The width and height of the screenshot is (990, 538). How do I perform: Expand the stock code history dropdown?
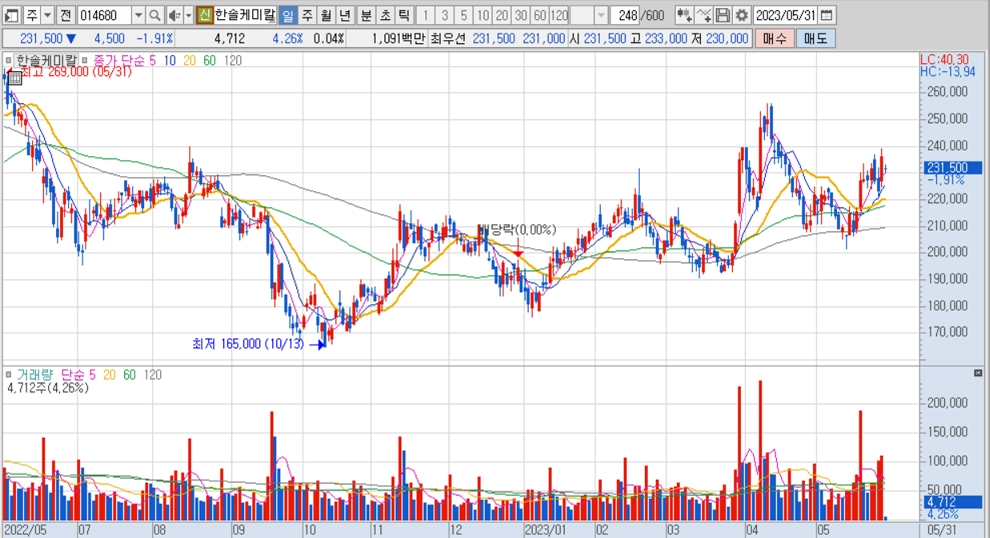tap(138, 15)
